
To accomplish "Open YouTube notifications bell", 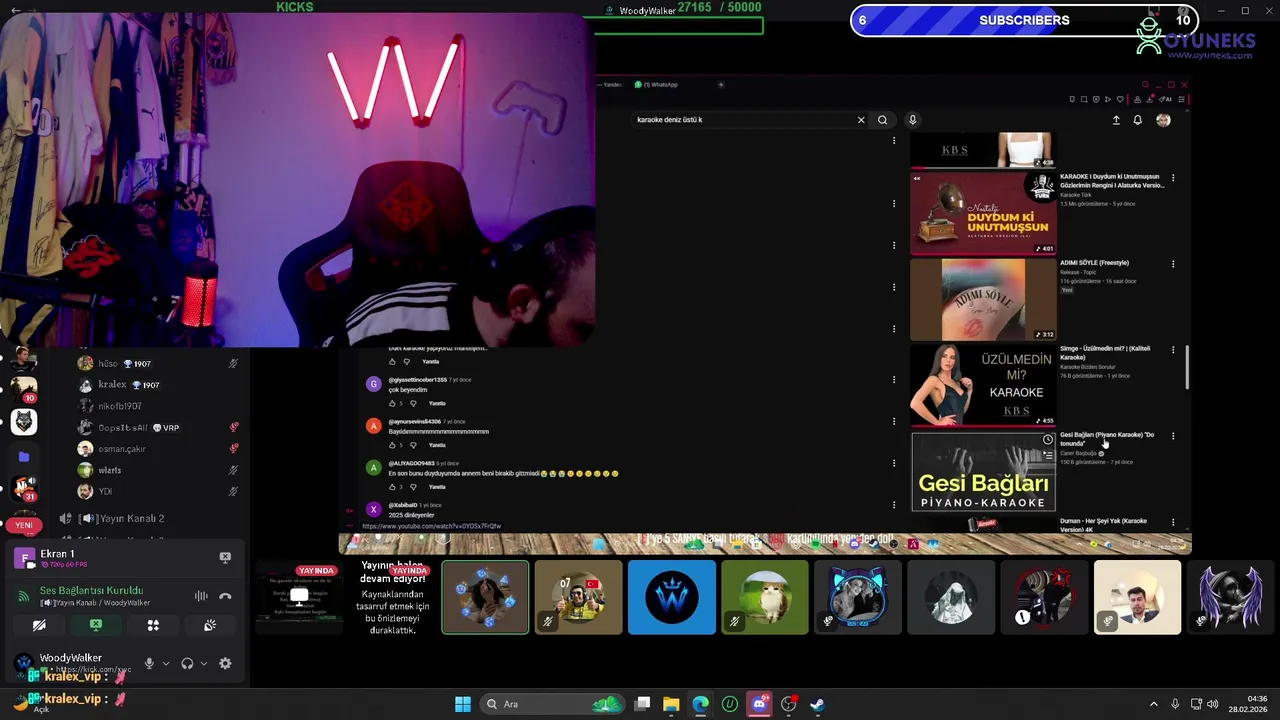I will [x=1137, y=120].
